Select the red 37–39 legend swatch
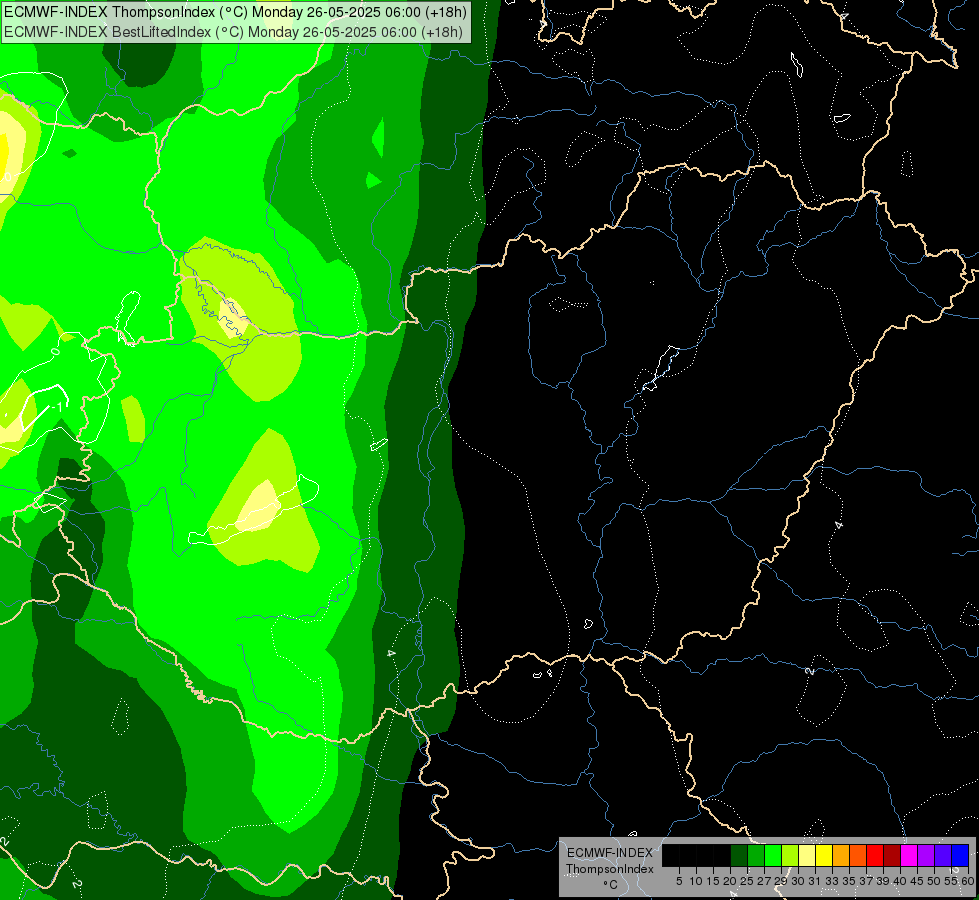979x900 pixels. point(875,855)
